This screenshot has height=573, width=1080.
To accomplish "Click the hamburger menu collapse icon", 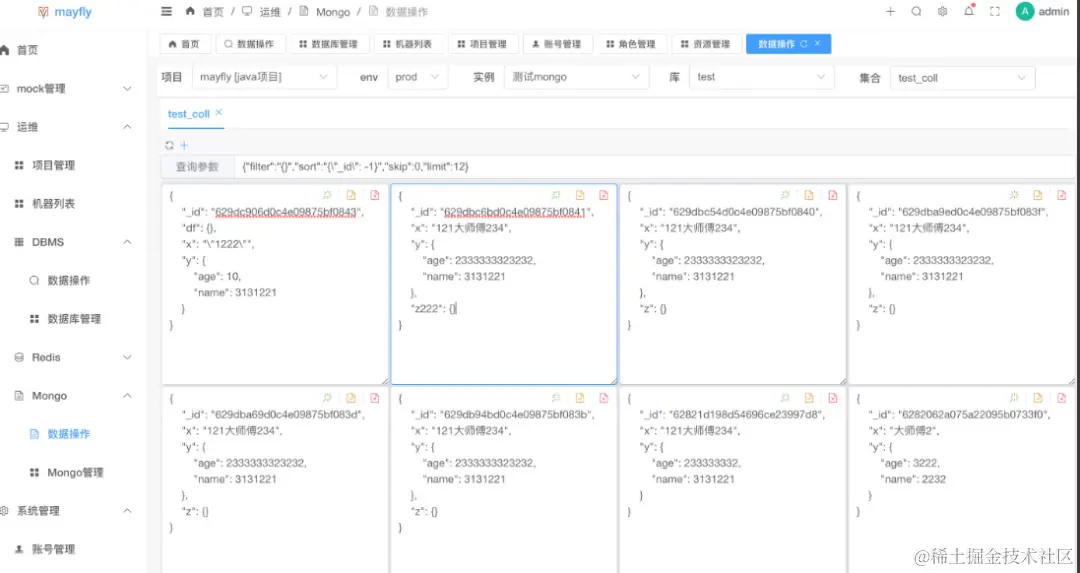I will click(x=166, y=12).
